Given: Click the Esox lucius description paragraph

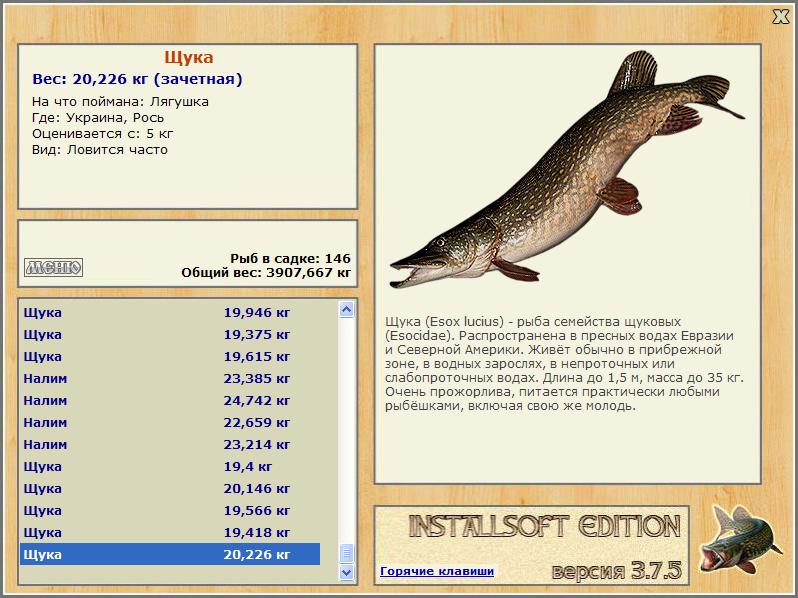Looking at the screenshot, I should pyautogui.click(x=564, y=364).
